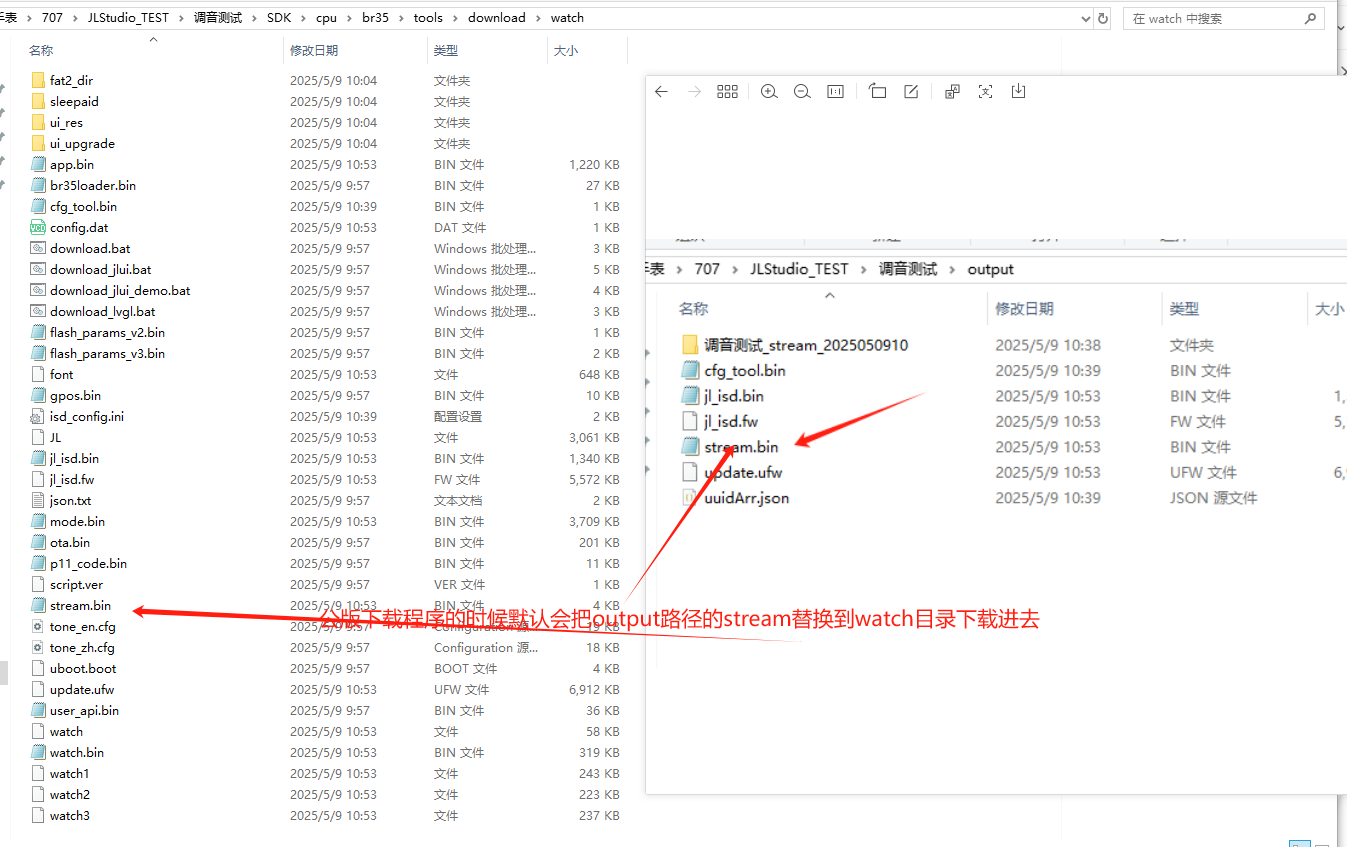Select the json.txt file
Viewport: 1347px width, 847px height.
pos(70,500)
